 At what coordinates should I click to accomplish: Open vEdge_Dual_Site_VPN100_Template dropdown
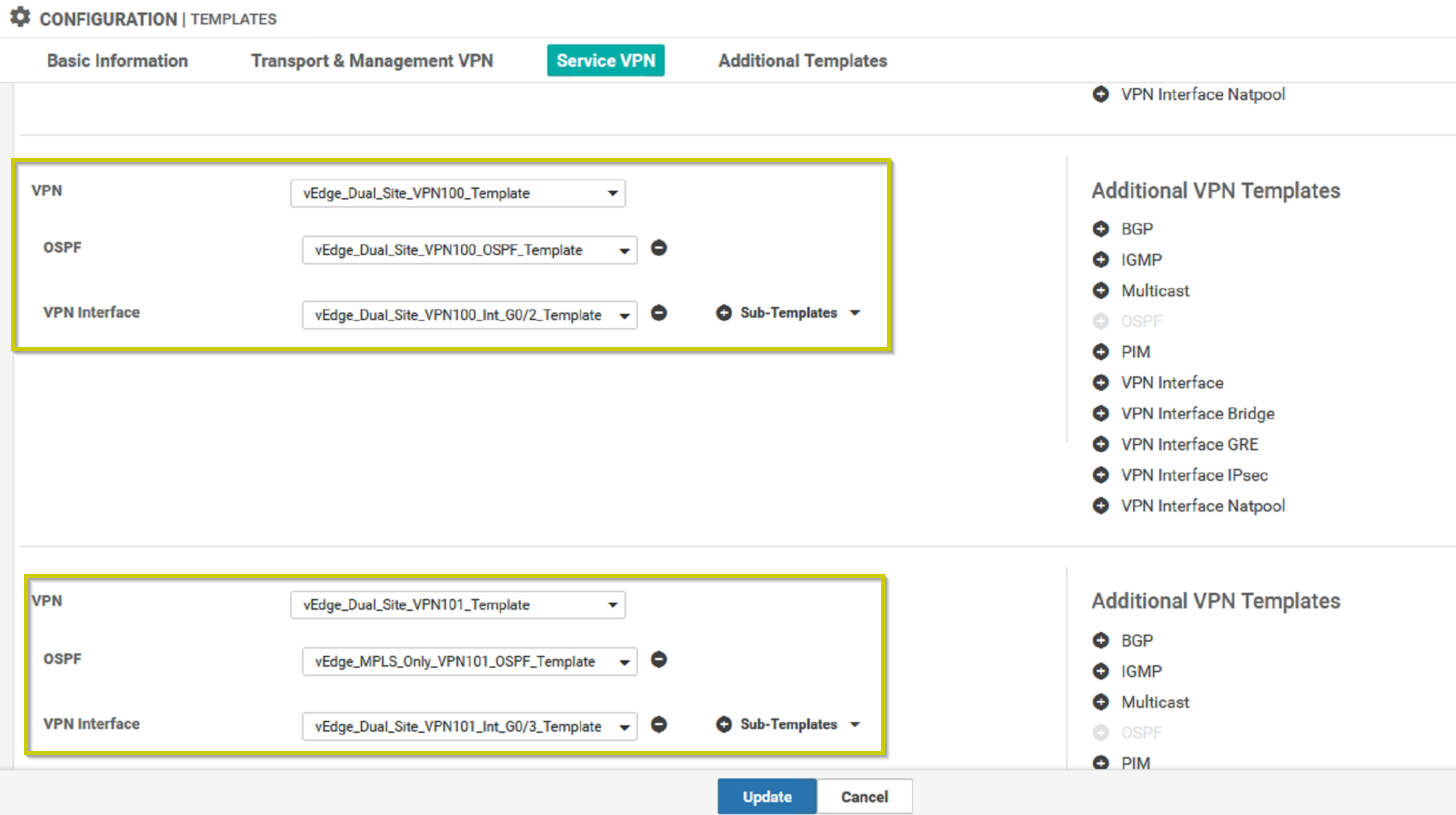pyautogui.click(x=458, y=193)
